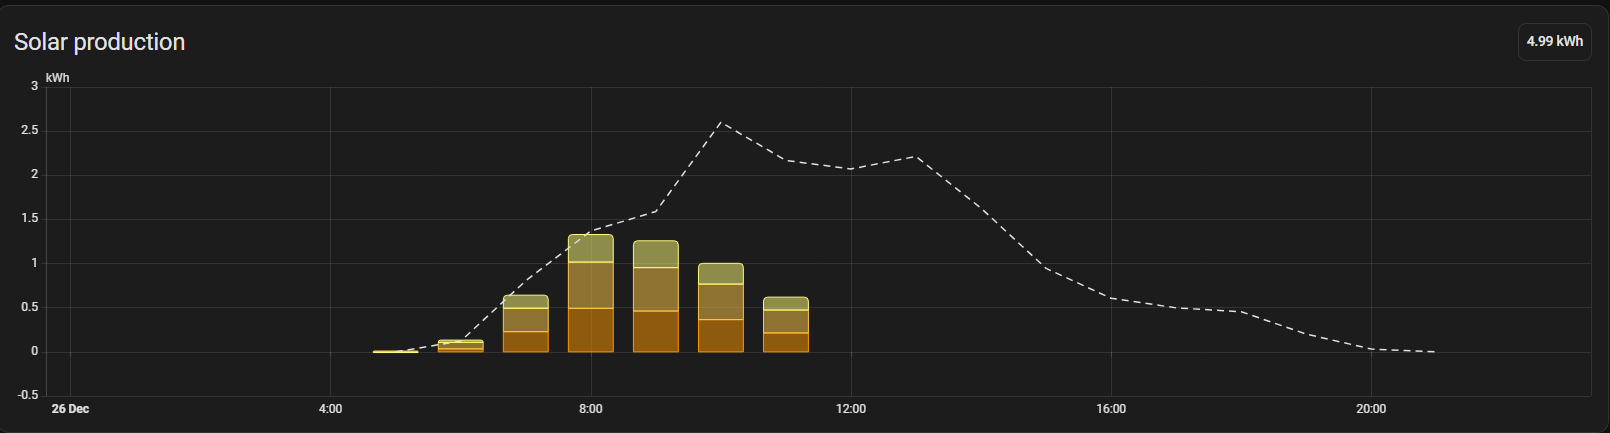
Task: Click the bottom orange segment of the 8:00 bar
Action: [590, 330]
